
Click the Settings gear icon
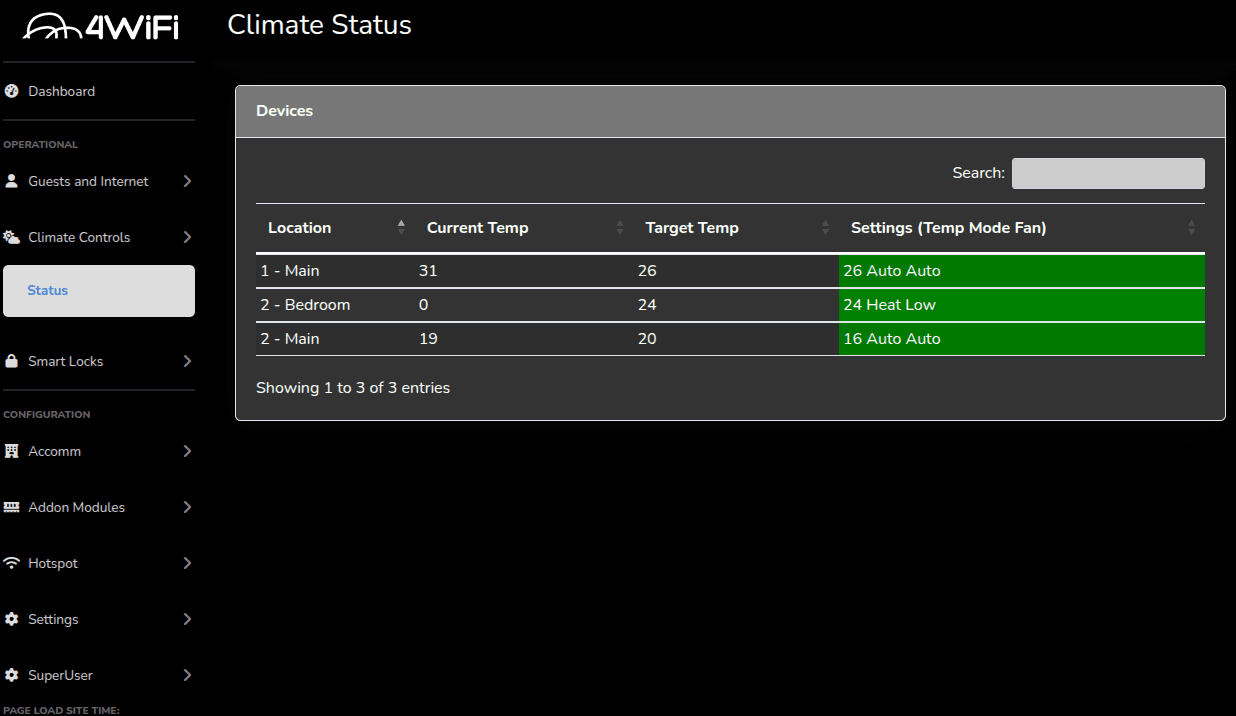coord(12,619)
